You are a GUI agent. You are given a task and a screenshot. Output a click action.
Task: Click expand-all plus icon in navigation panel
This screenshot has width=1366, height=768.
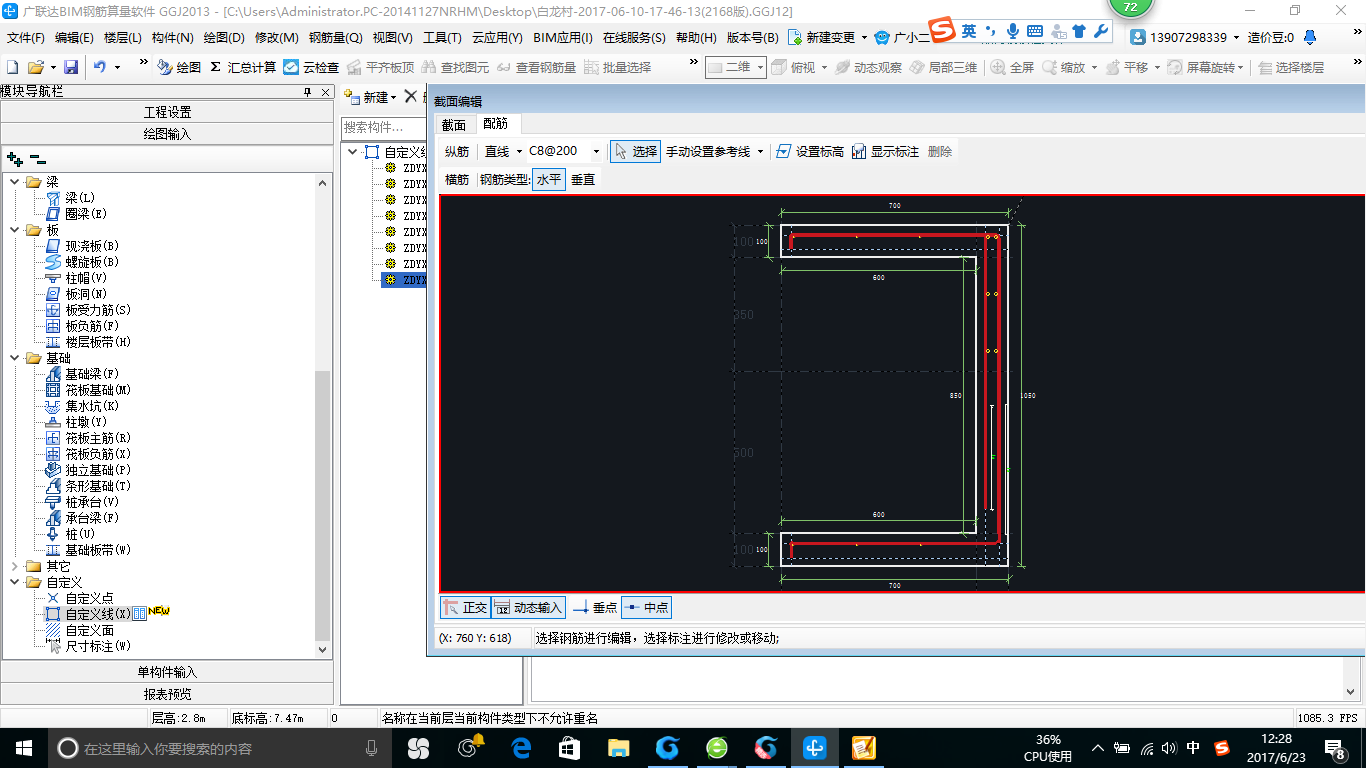pos(15,158)
